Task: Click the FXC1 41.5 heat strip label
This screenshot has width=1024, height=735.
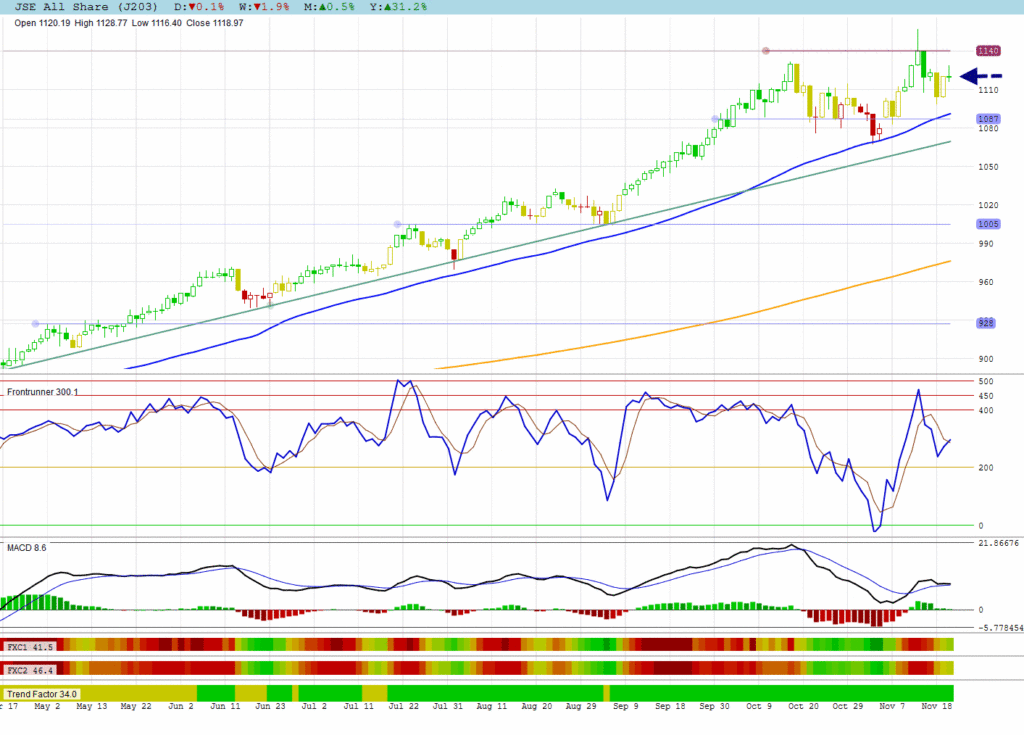Action: point(29,647)
